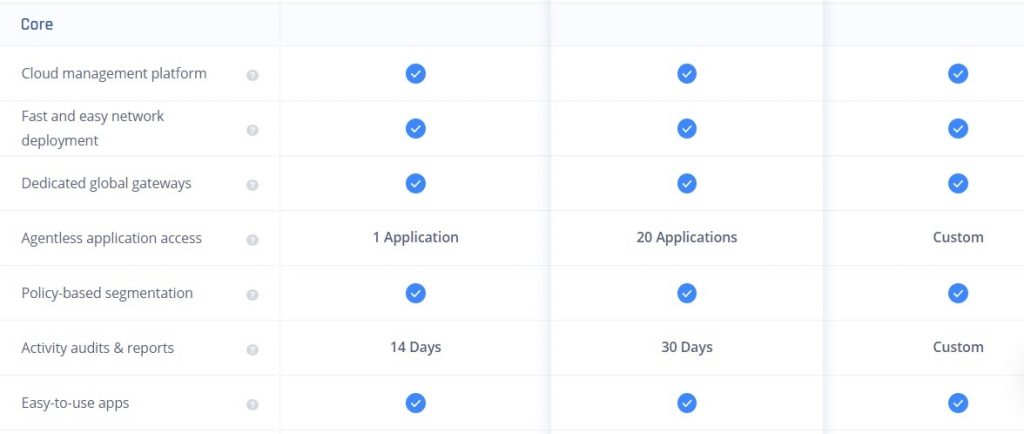Click question mark beside Agentless application access

coord(252,240)
